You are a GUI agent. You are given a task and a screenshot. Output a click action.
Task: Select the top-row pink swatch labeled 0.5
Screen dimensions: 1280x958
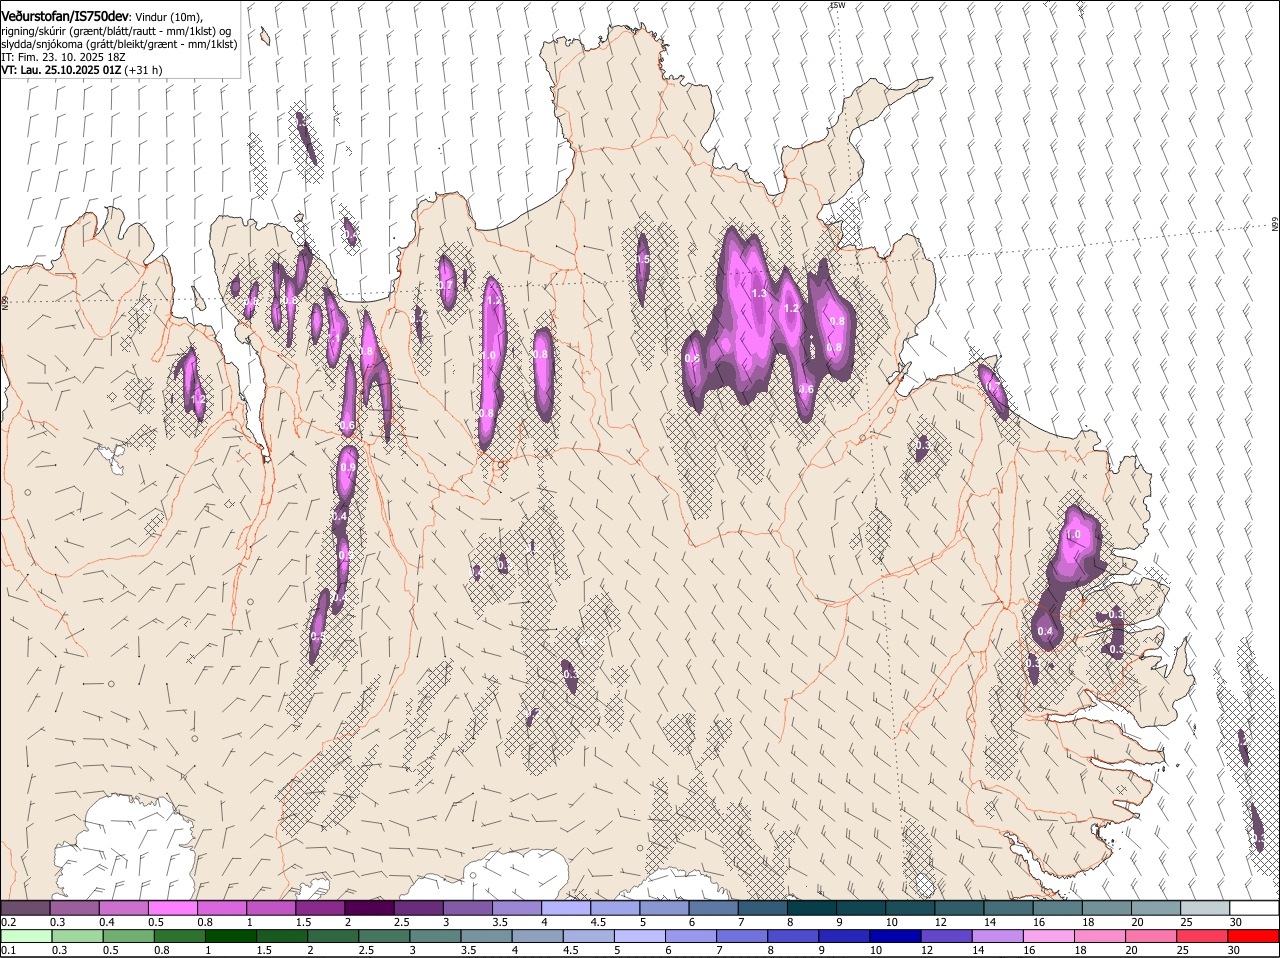[x=173, y=908]
